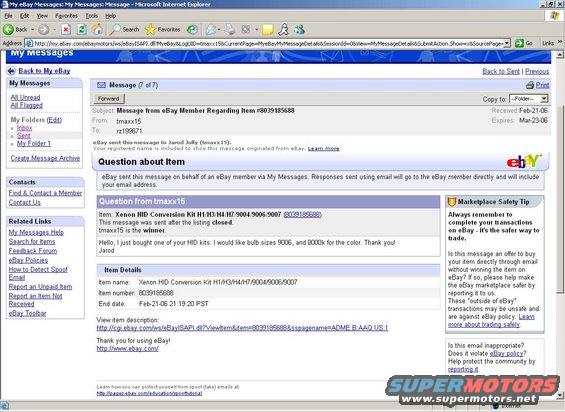Click the Edit link beside My Folders
The width and height of the screenshot is (565, 412).
(x=54, y=120)
